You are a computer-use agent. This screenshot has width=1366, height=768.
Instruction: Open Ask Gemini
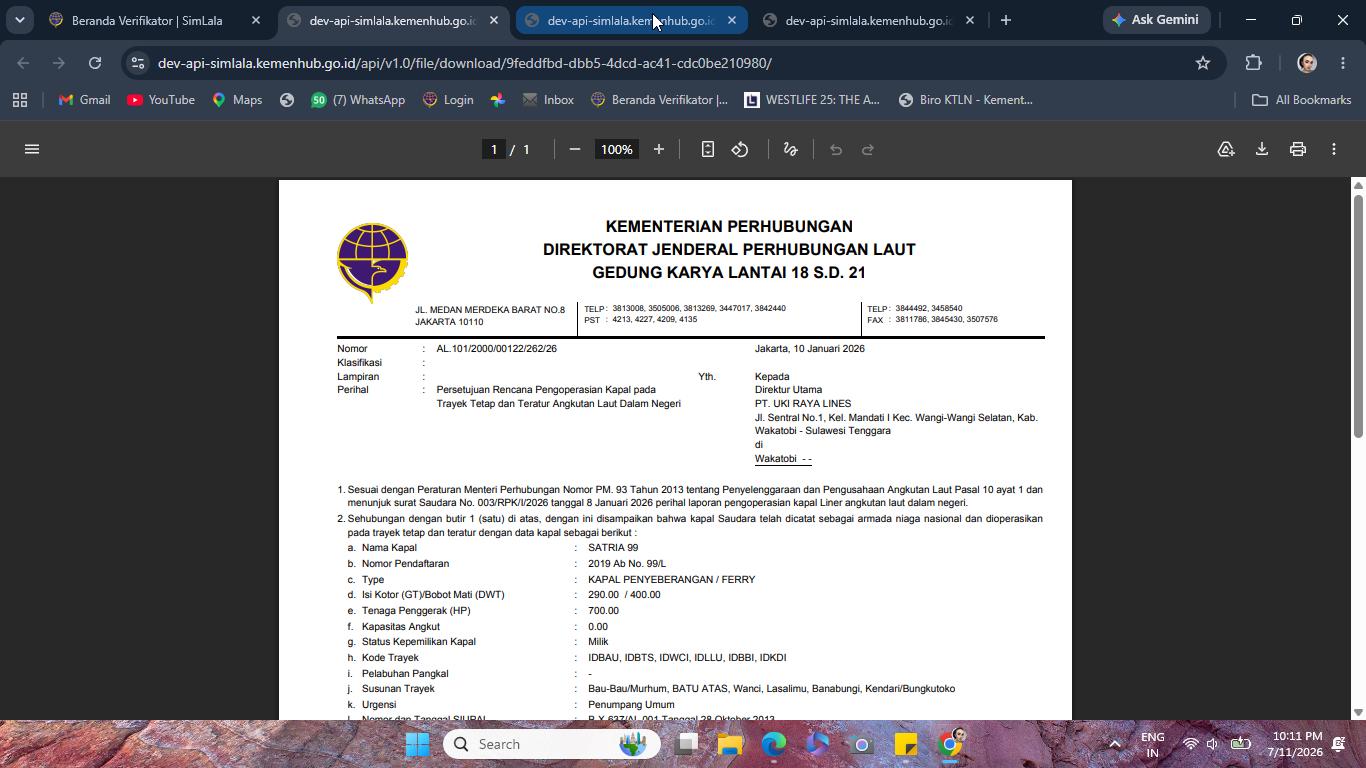(1158, 20)
